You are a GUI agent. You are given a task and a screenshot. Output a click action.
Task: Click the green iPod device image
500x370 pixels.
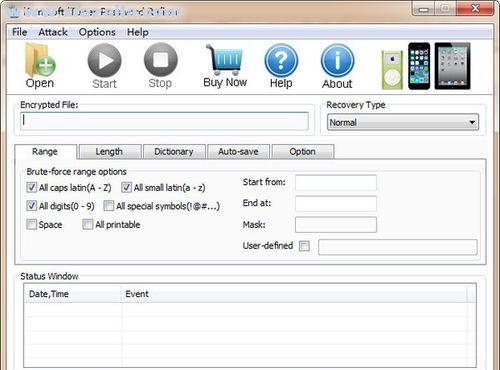(x=392, y=70)
